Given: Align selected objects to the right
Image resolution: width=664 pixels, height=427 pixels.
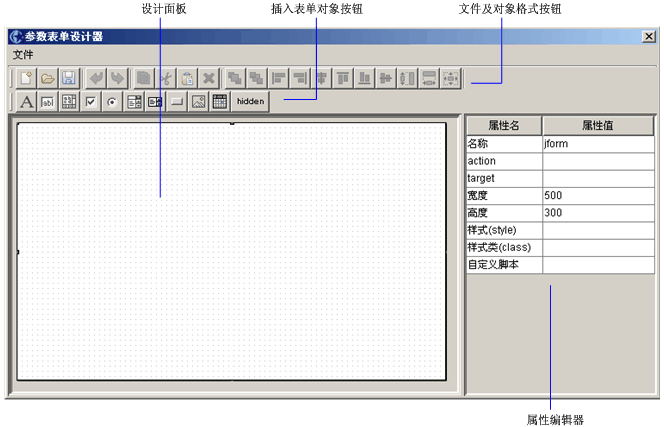Looking at the screenshot, I should point(300,78).
